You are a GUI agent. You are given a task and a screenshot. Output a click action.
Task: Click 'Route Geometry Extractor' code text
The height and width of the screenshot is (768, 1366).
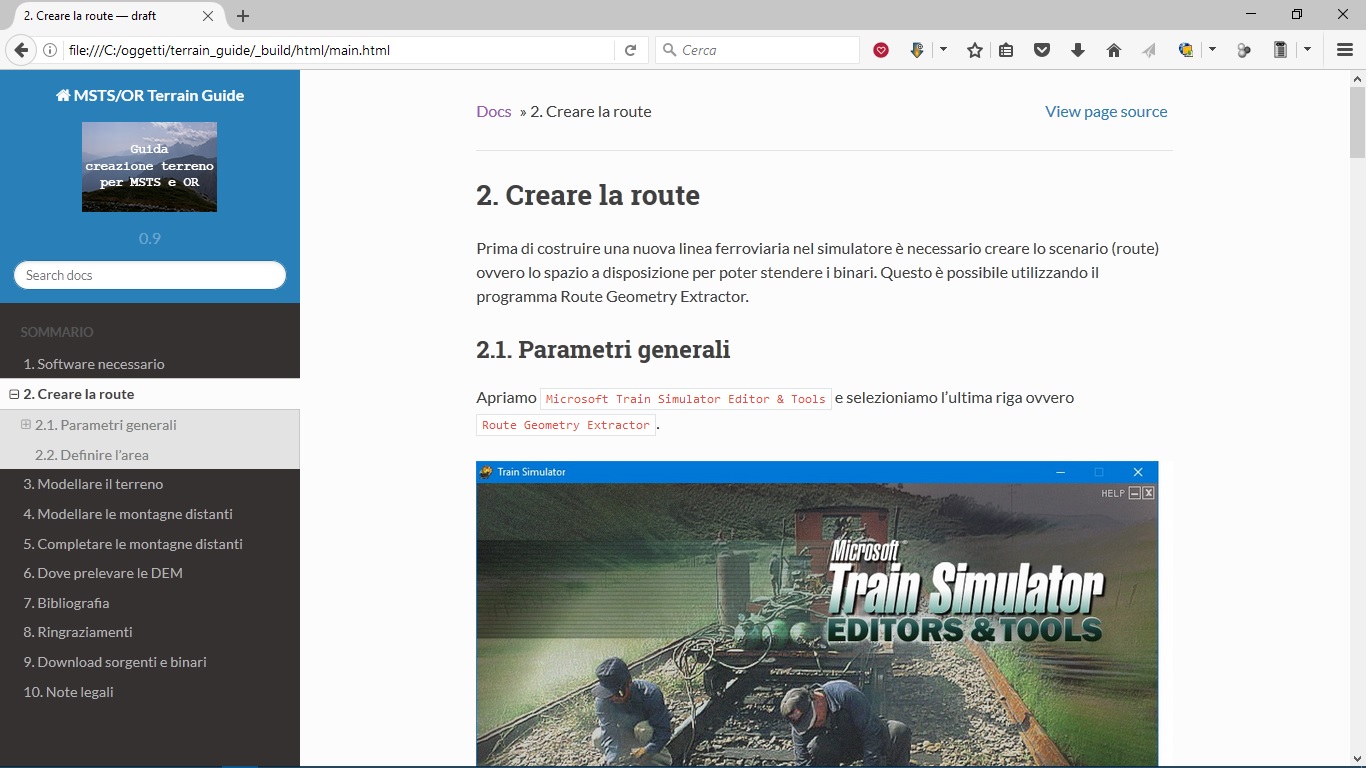(566, 425)
